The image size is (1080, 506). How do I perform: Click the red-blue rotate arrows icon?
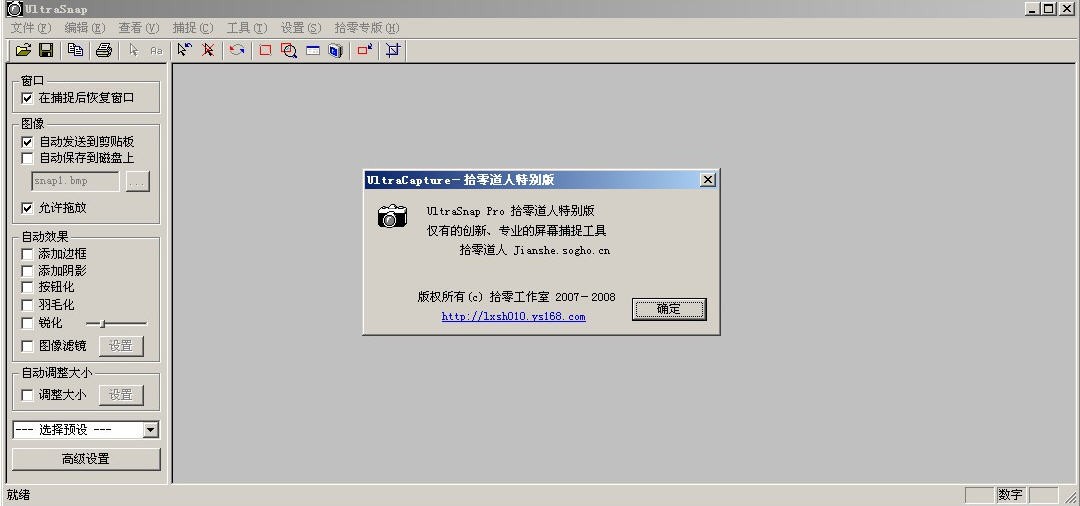point(237,50)
